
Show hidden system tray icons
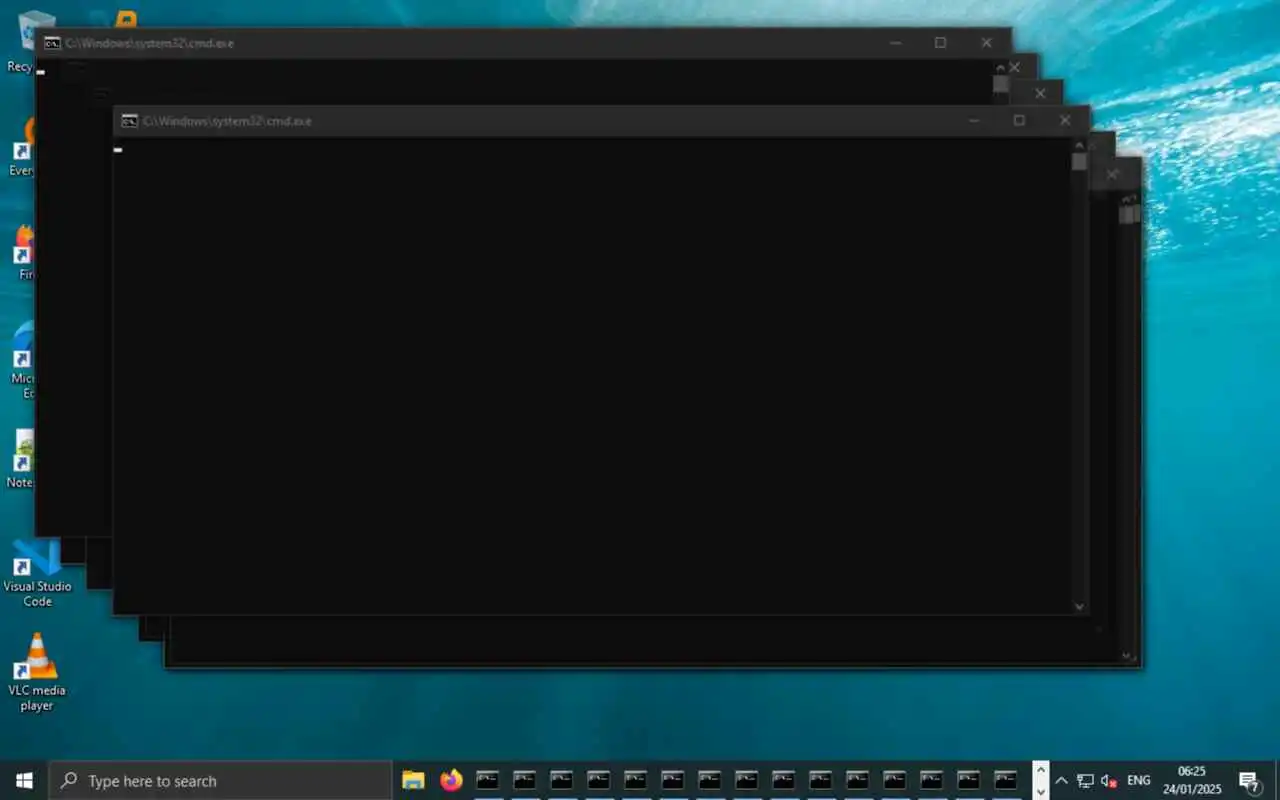pyautogui.click(x=1062, y=781)
